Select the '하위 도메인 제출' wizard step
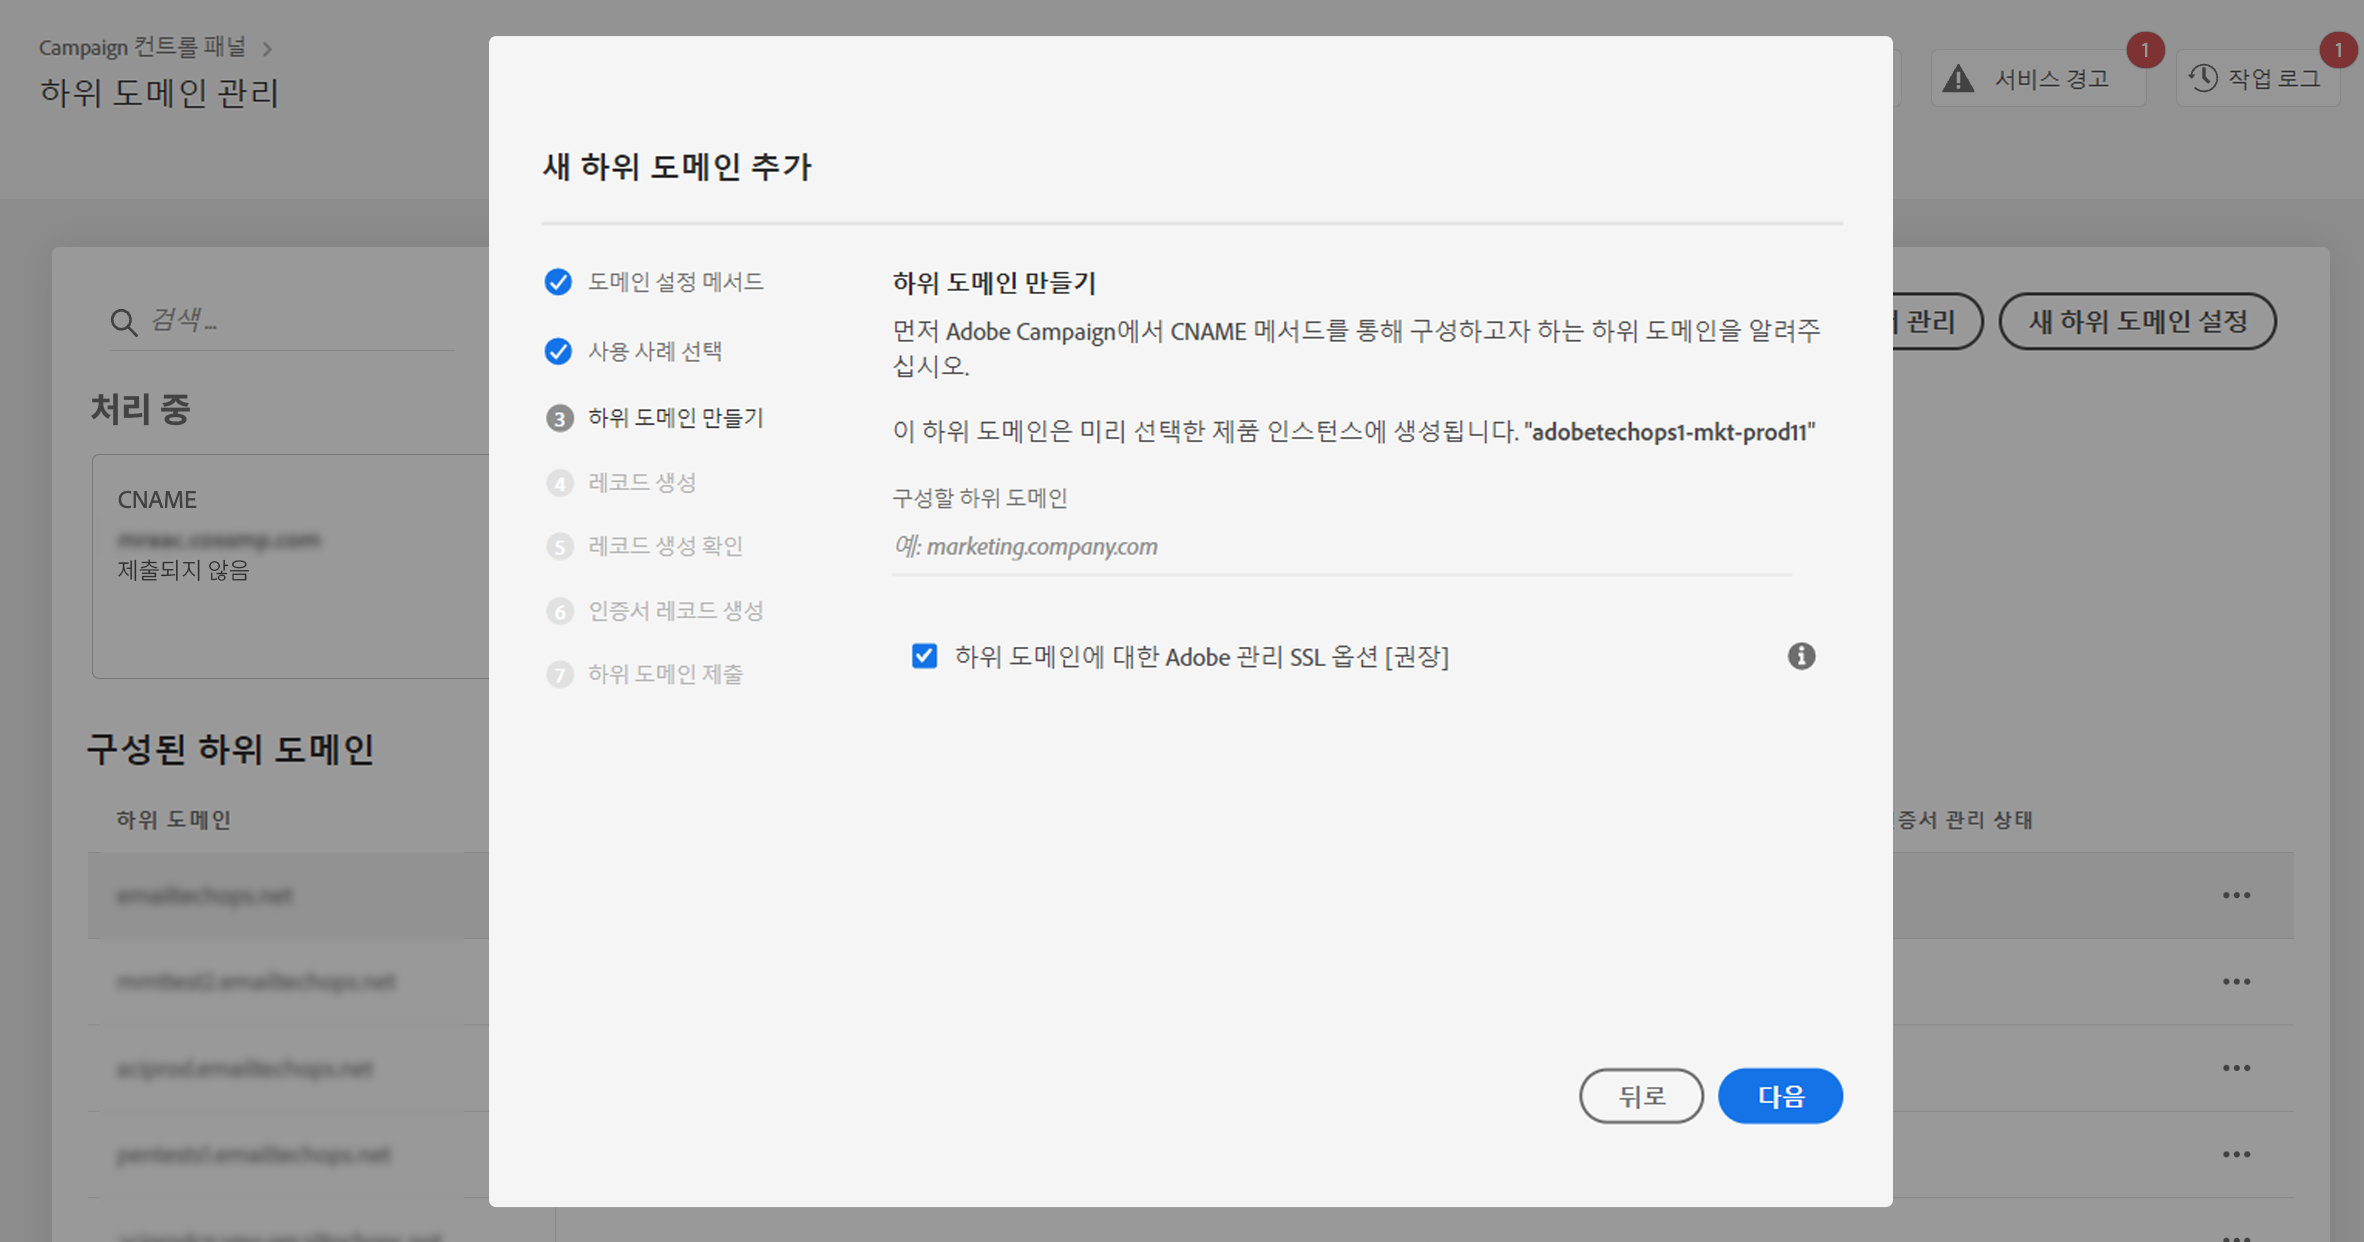The height and width of the screenshot is (1242, 2364). [x=665, y=674]
